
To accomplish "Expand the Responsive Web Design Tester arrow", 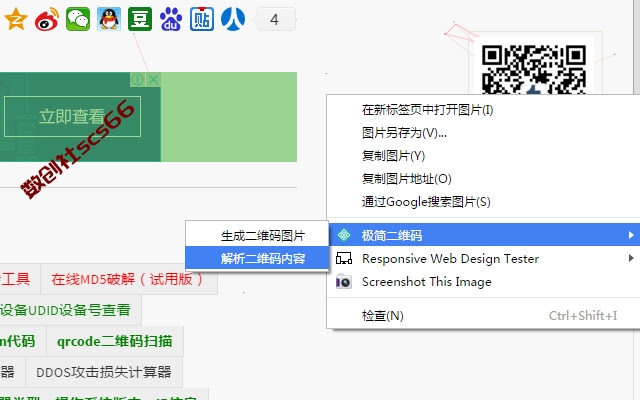I will tap(631, 258).
